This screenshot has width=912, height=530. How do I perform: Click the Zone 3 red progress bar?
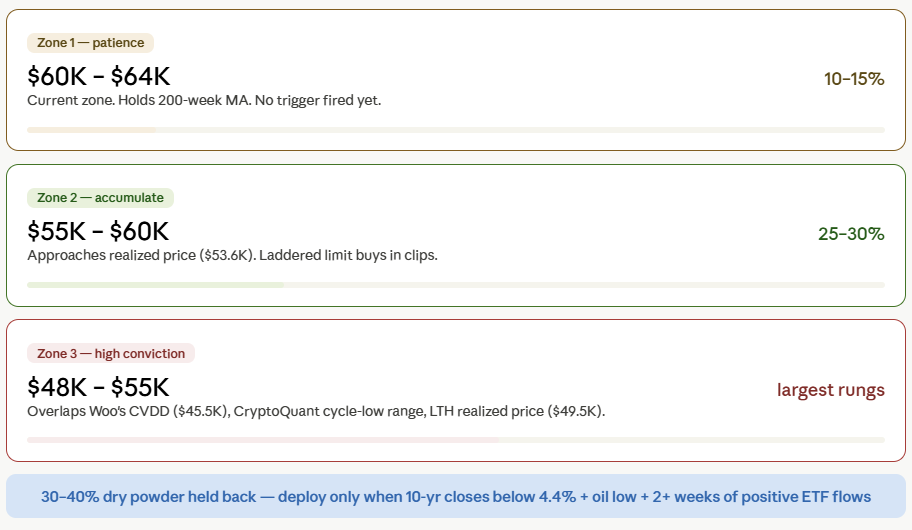tap(263, 440)
